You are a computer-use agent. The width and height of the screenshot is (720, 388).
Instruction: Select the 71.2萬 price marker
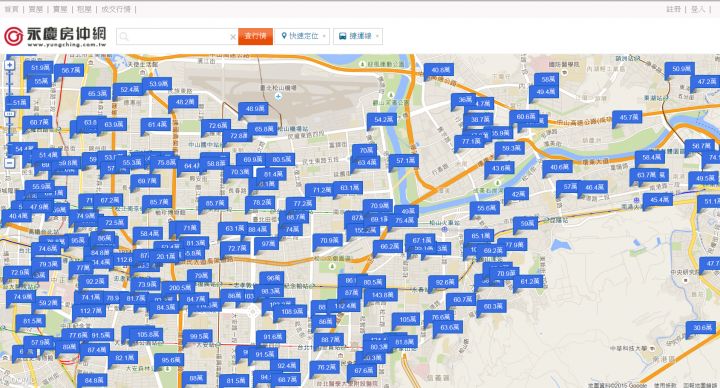pyautogui.click(x=321, y=190)
